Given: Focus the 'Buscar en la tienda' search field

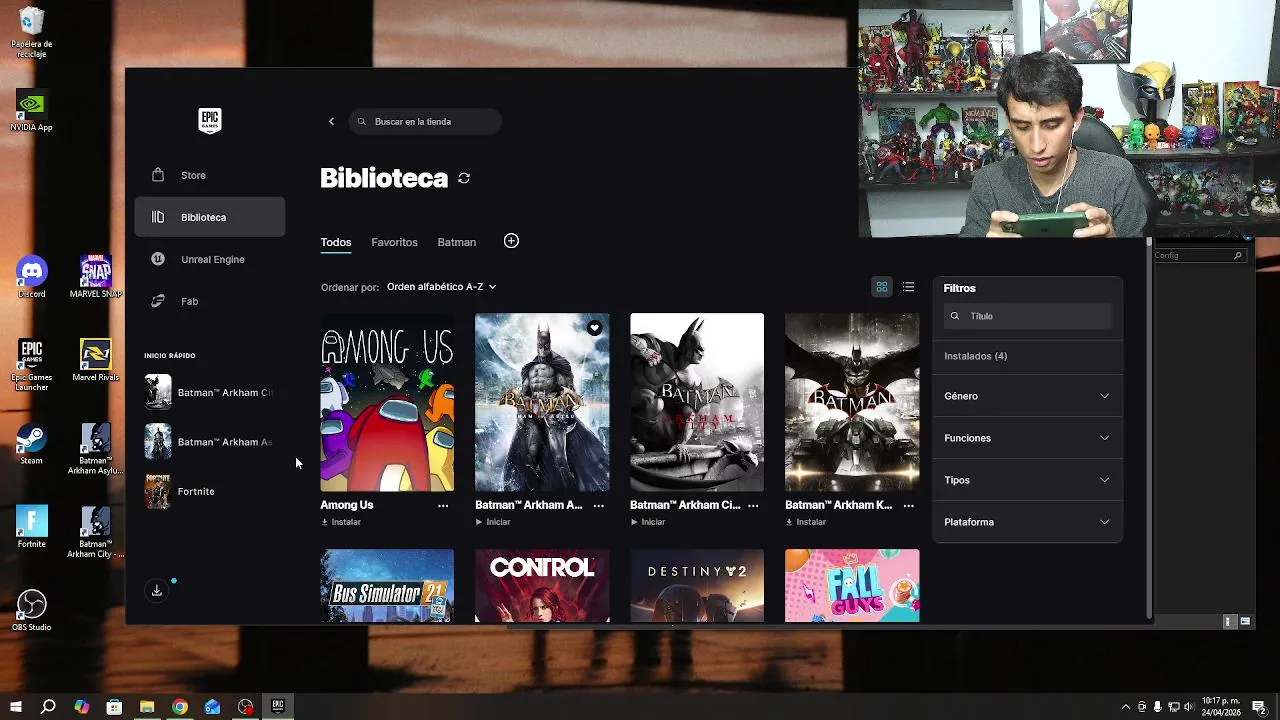Looking at the screenshot, I should click(x=425, y=121).
